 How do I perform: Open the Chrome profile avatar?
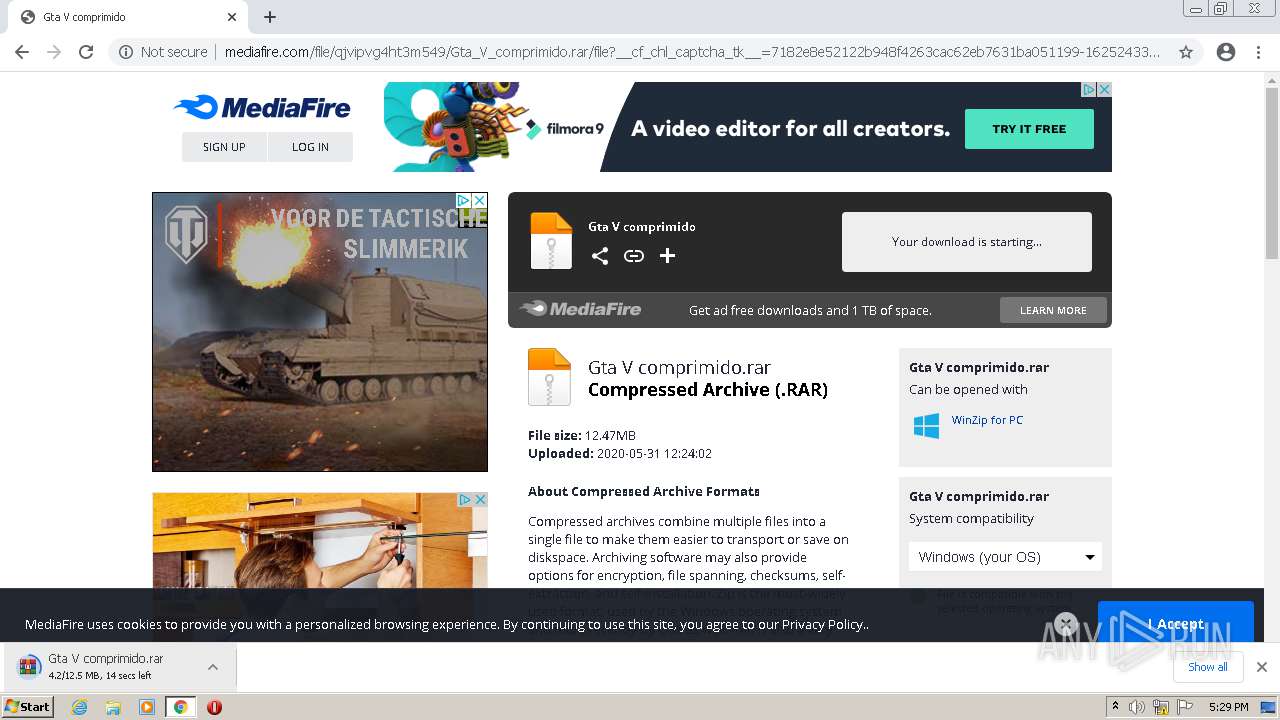click(1226, 52)
